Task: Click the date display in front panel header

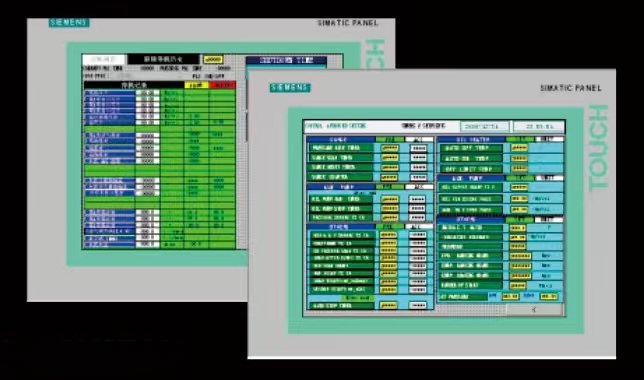Action: (485, 127)
